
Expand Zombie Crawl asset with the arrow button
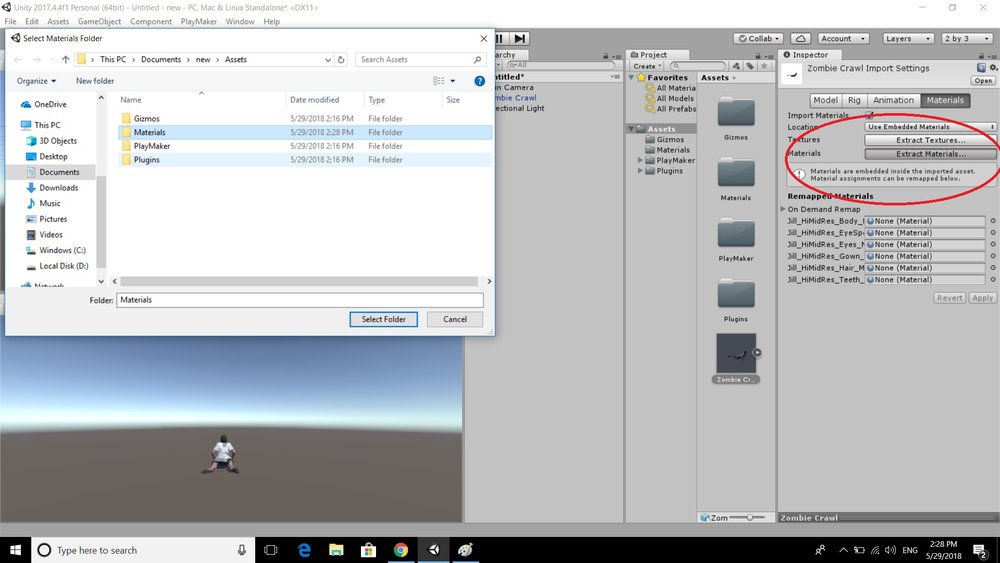tap(757, 353)
